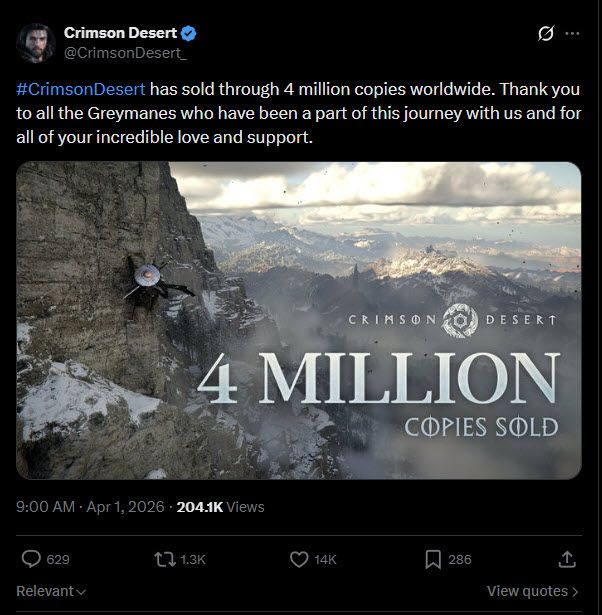
Task: Click the 1.3K reposts count
Action: click(193, 560)
